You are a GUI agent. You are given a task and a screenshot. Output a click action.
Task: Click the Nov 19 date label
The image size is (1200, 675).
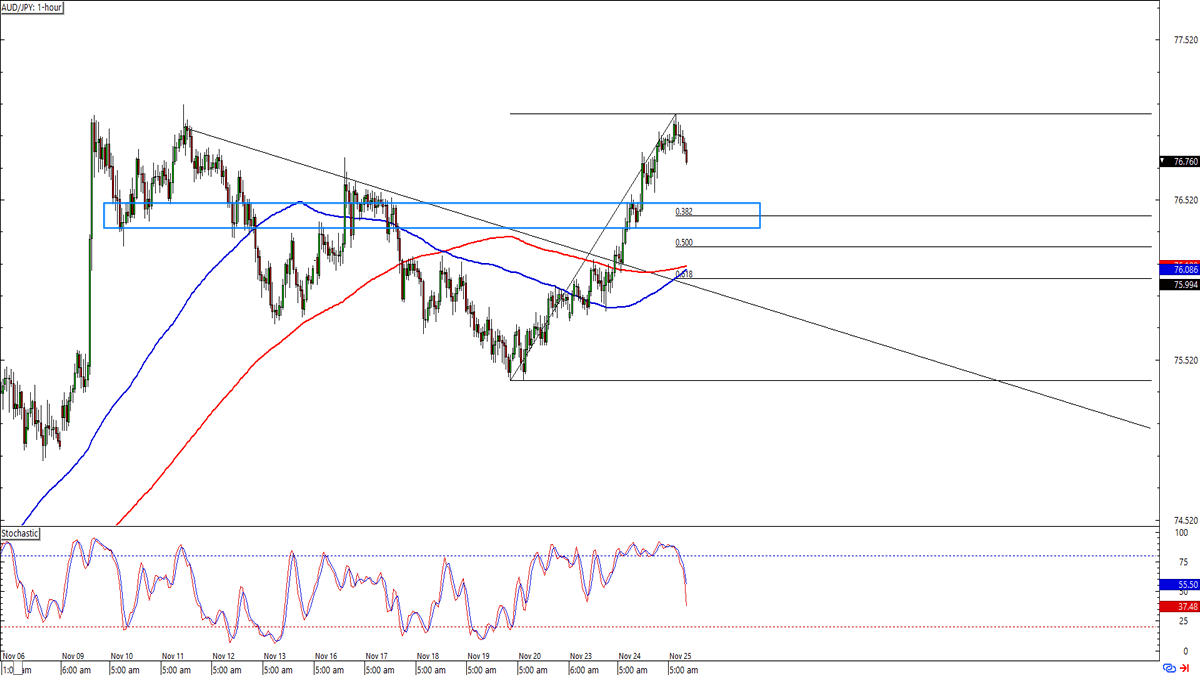tap(479, 658)
